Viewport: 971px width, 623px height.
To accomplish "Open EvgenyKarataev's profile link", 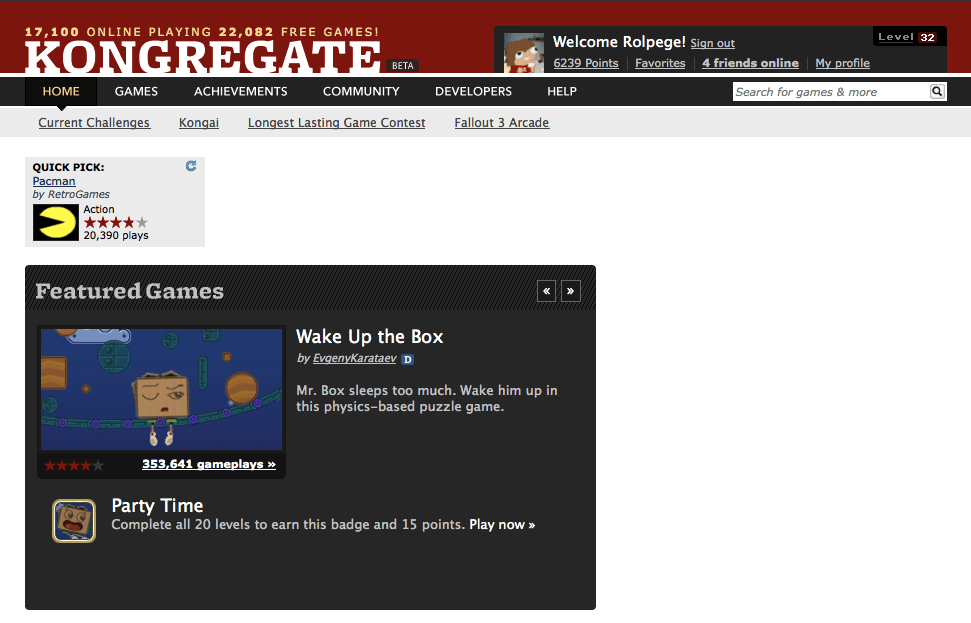I will (x=354, y=358).
